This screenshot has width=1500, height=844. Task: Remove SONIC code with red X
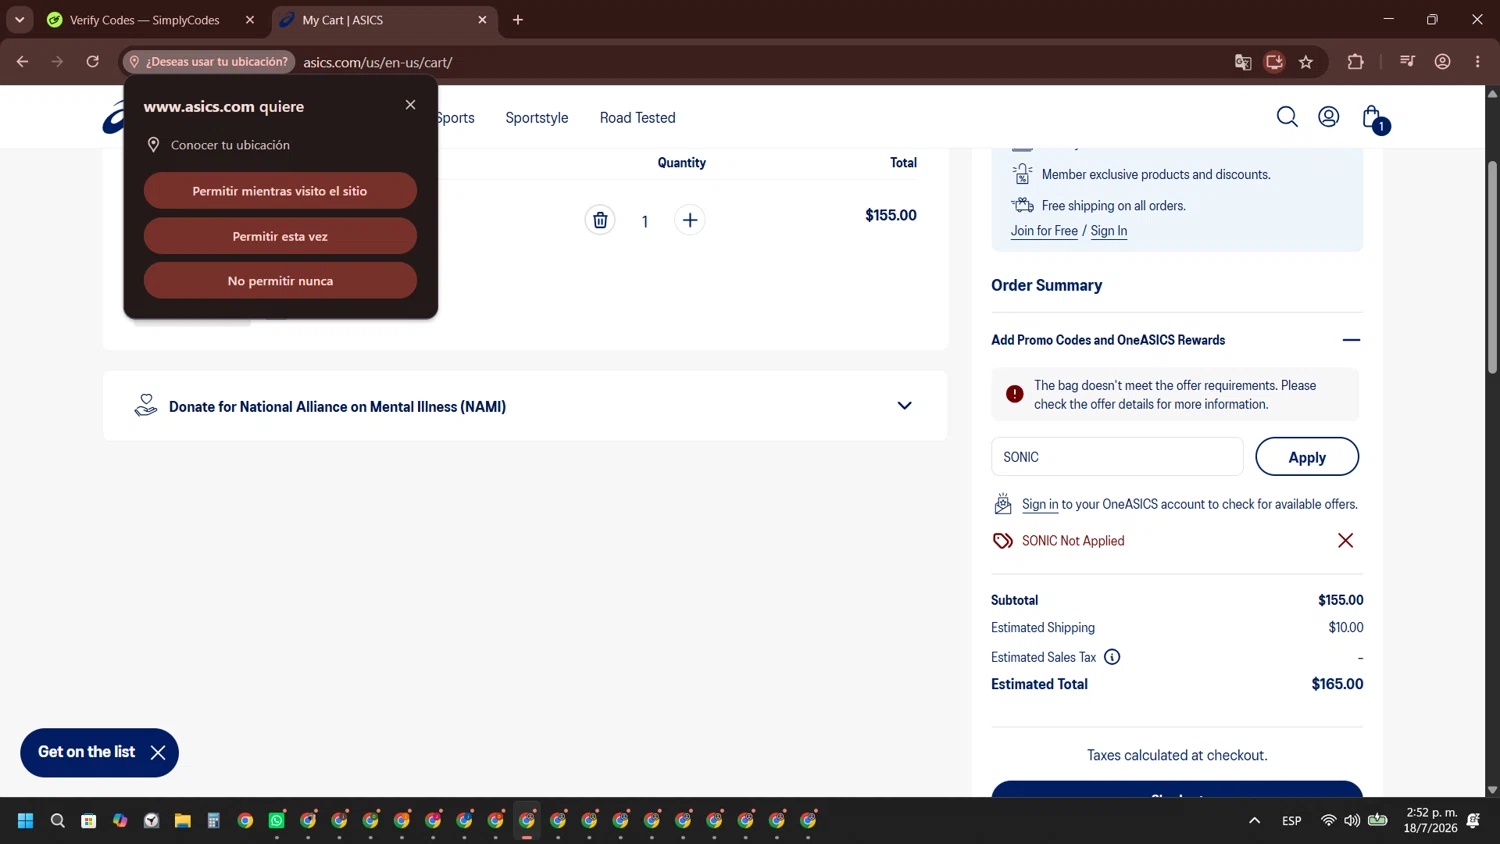tap(1345, 541)
